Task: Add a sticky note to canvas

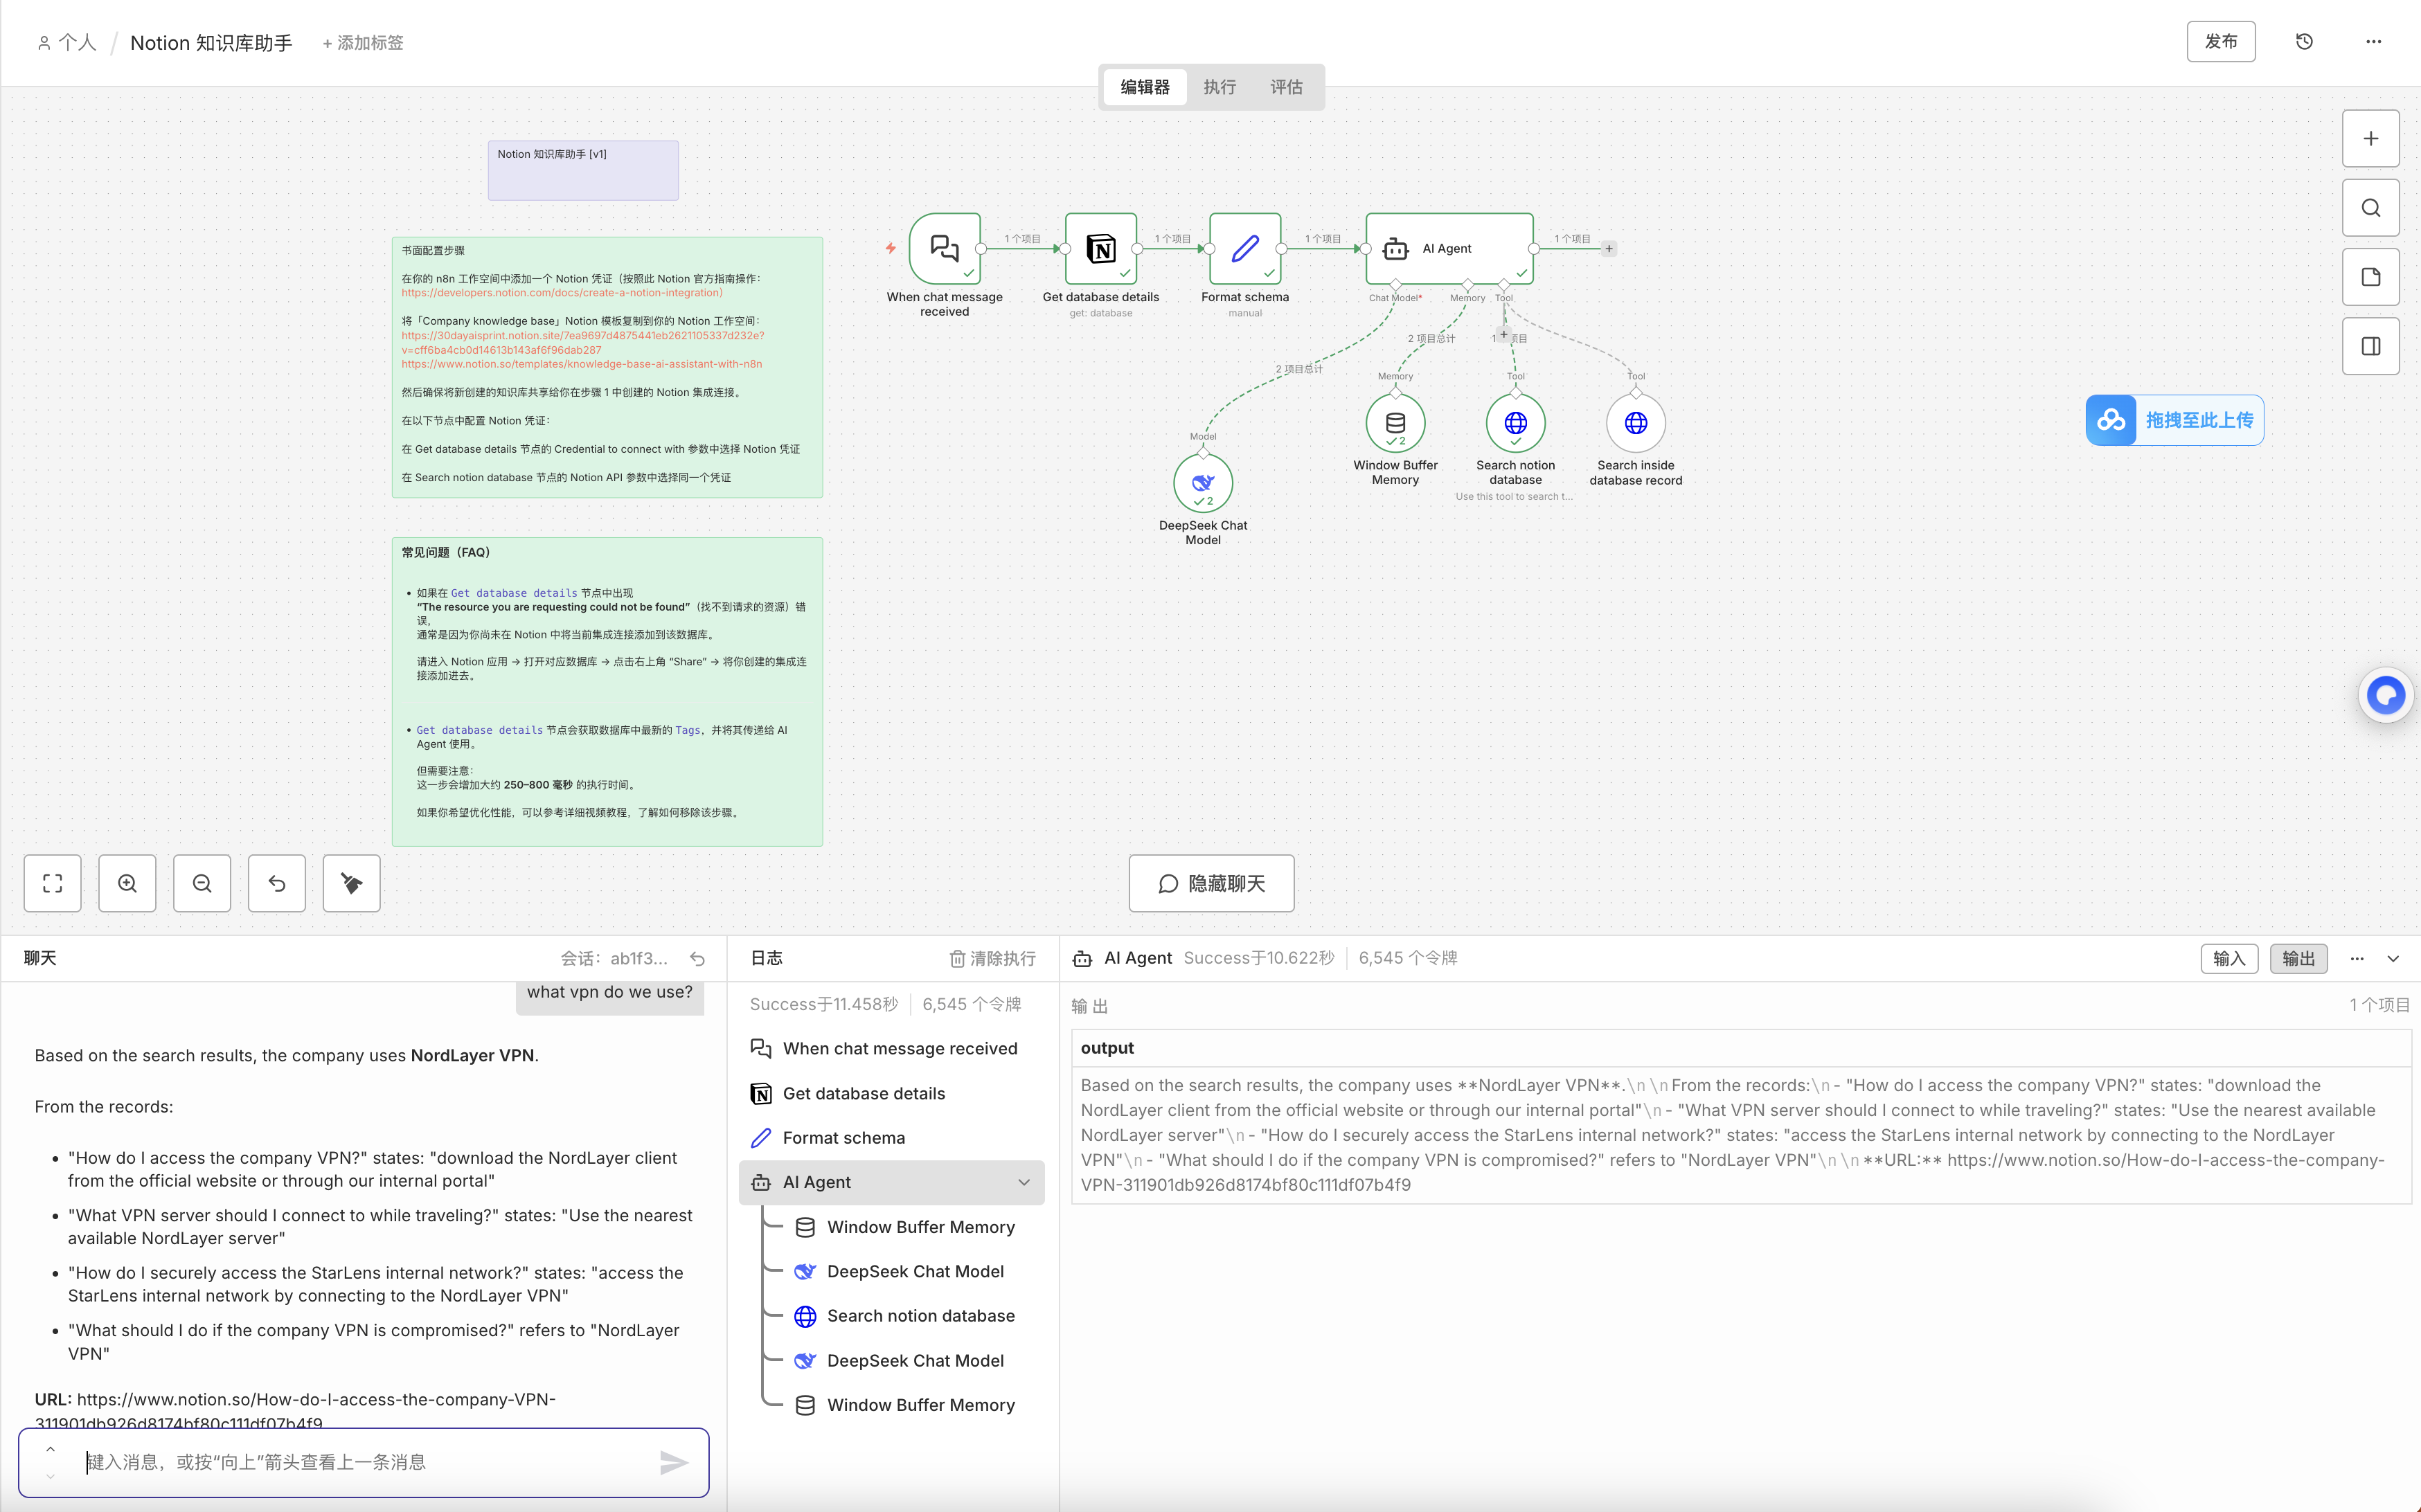Action: (x=2370, y=277)
